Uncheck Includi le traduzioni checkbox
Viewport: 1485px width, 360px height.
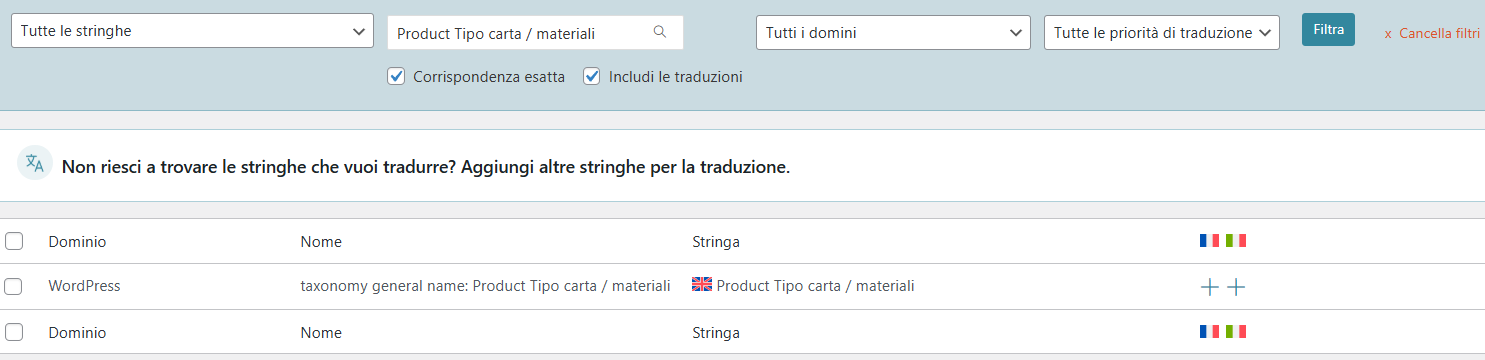tap(592, 76)
